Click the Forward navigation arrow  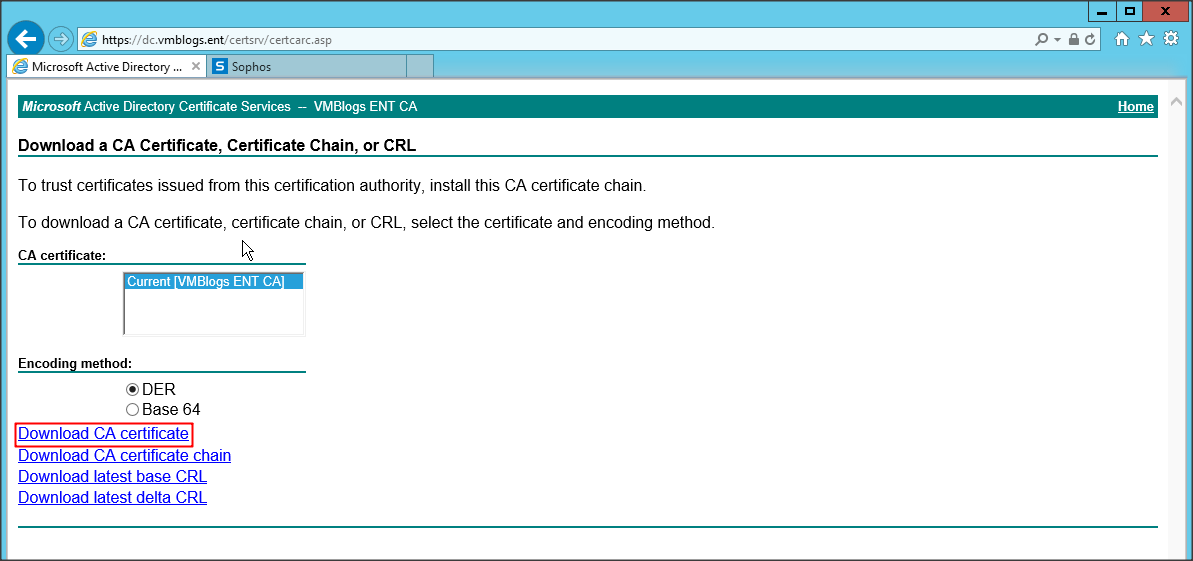coord(61,39)
